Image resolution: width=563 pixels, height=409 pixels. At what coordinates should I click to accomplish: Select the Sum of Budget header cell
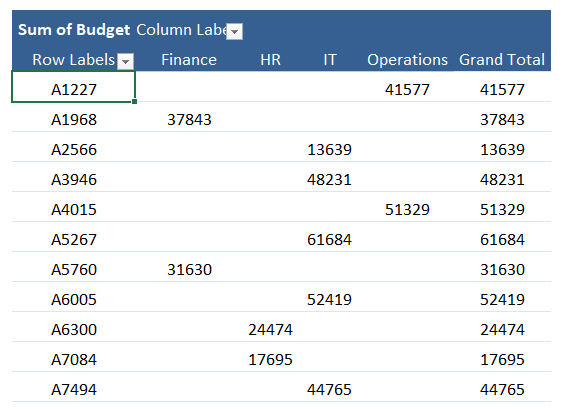[74, 29]
